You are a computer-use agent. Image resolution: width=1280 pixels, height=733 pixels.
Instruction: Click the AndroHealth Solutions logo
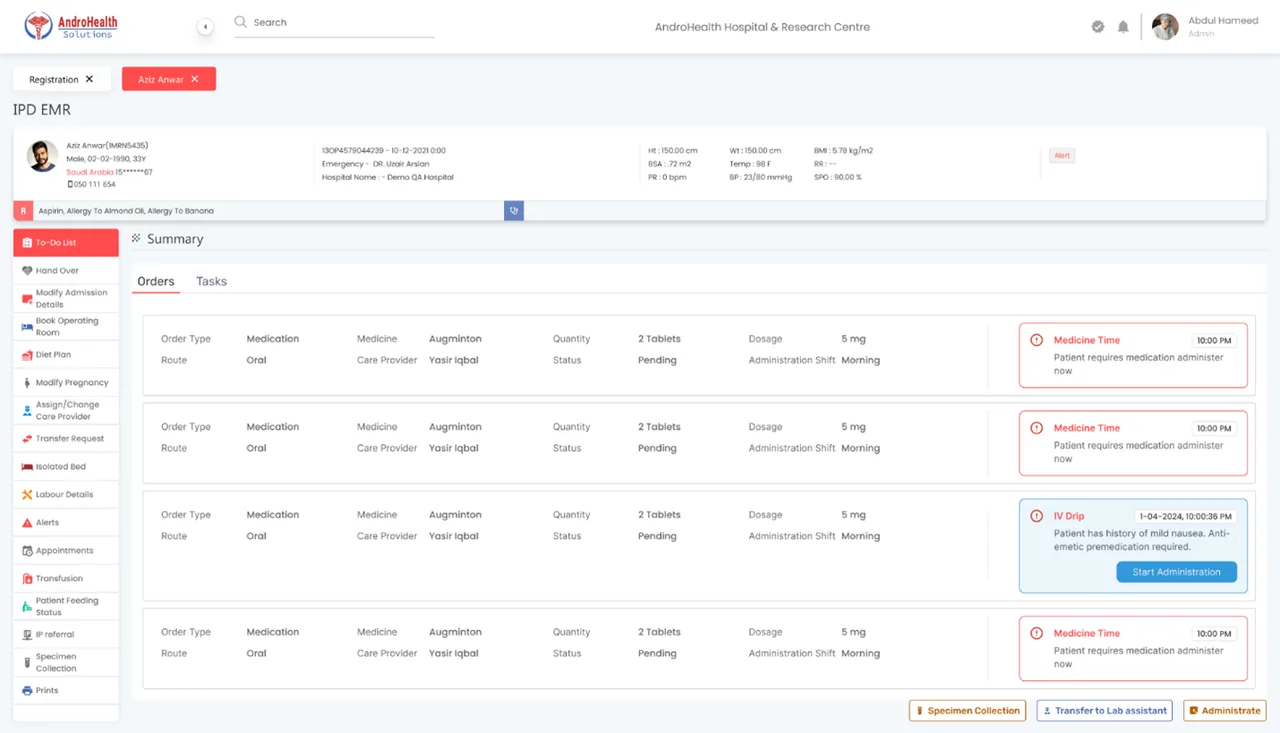pyautogui.click(x=70, y=26)
